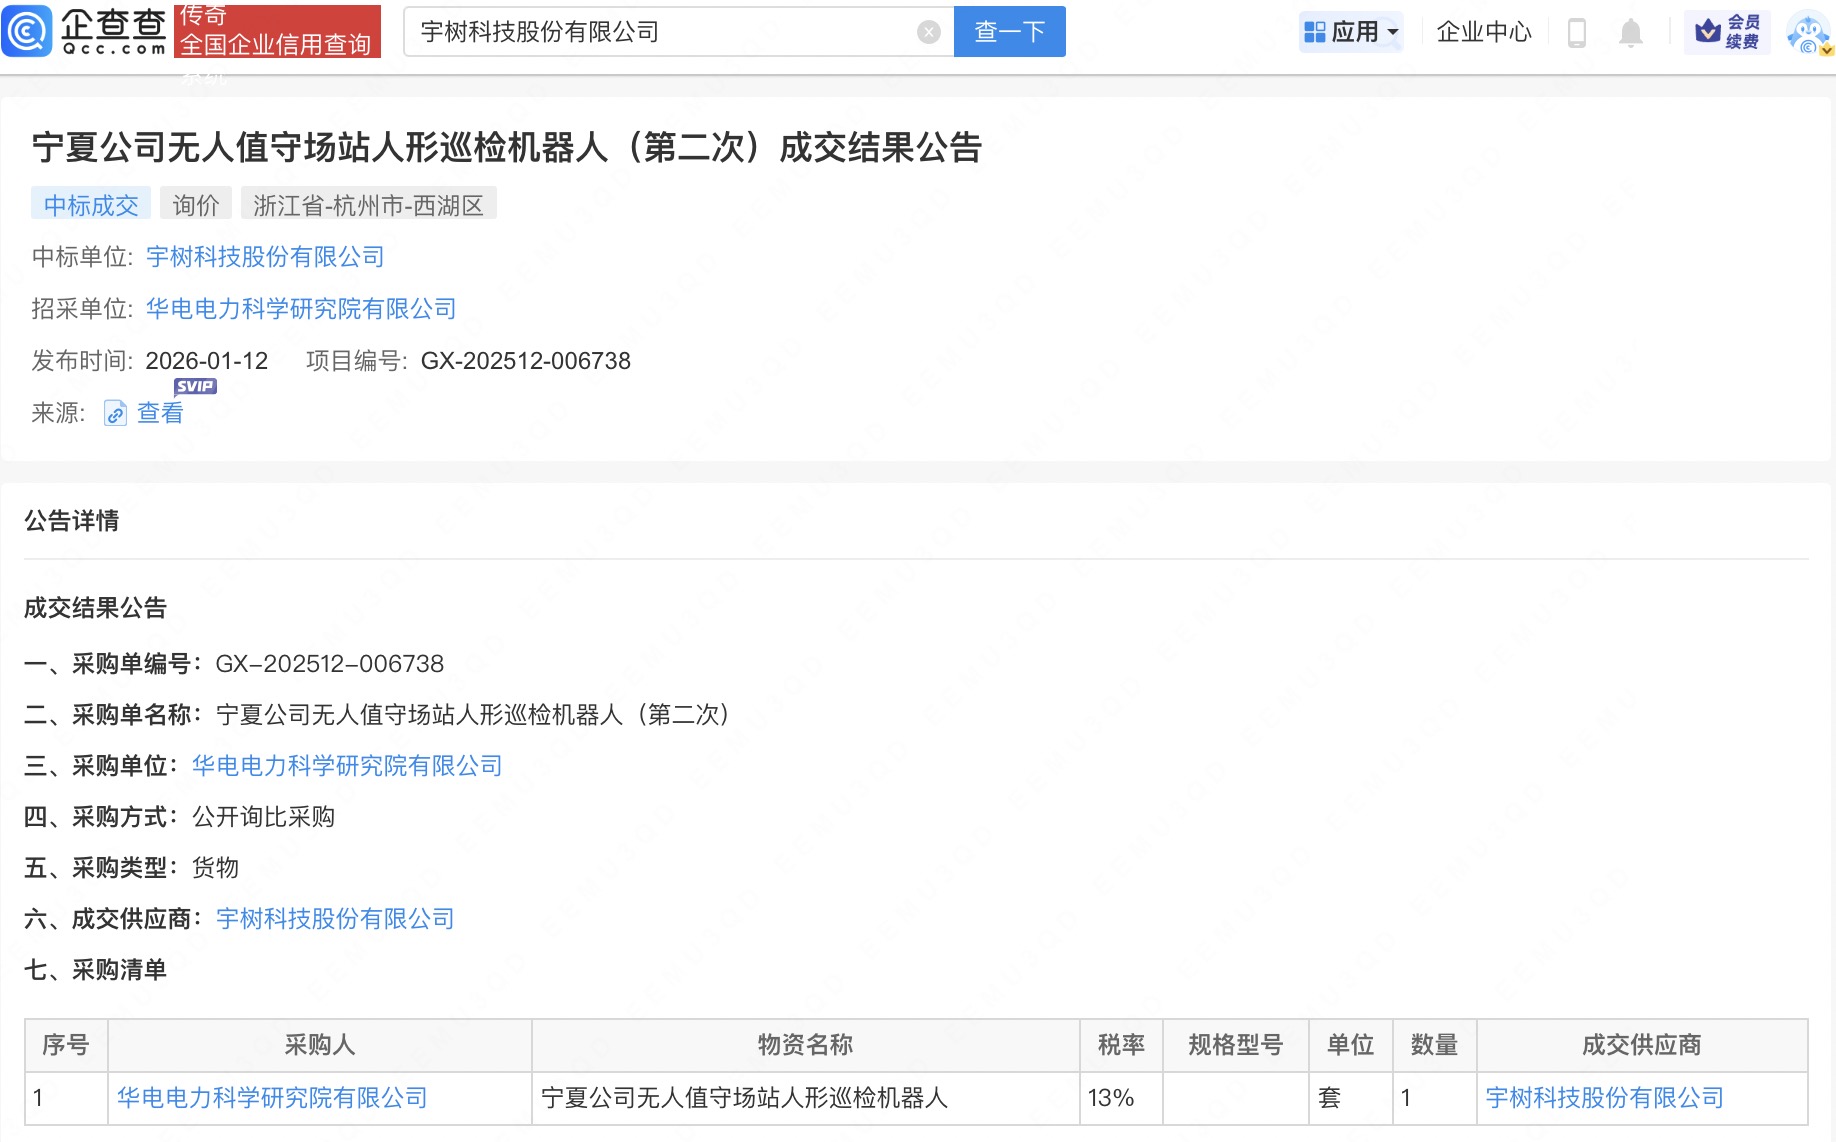The height and width of the screenshot is (1142, 1836).
Task: Click the penguin avatar icon
Action: 1808,31
